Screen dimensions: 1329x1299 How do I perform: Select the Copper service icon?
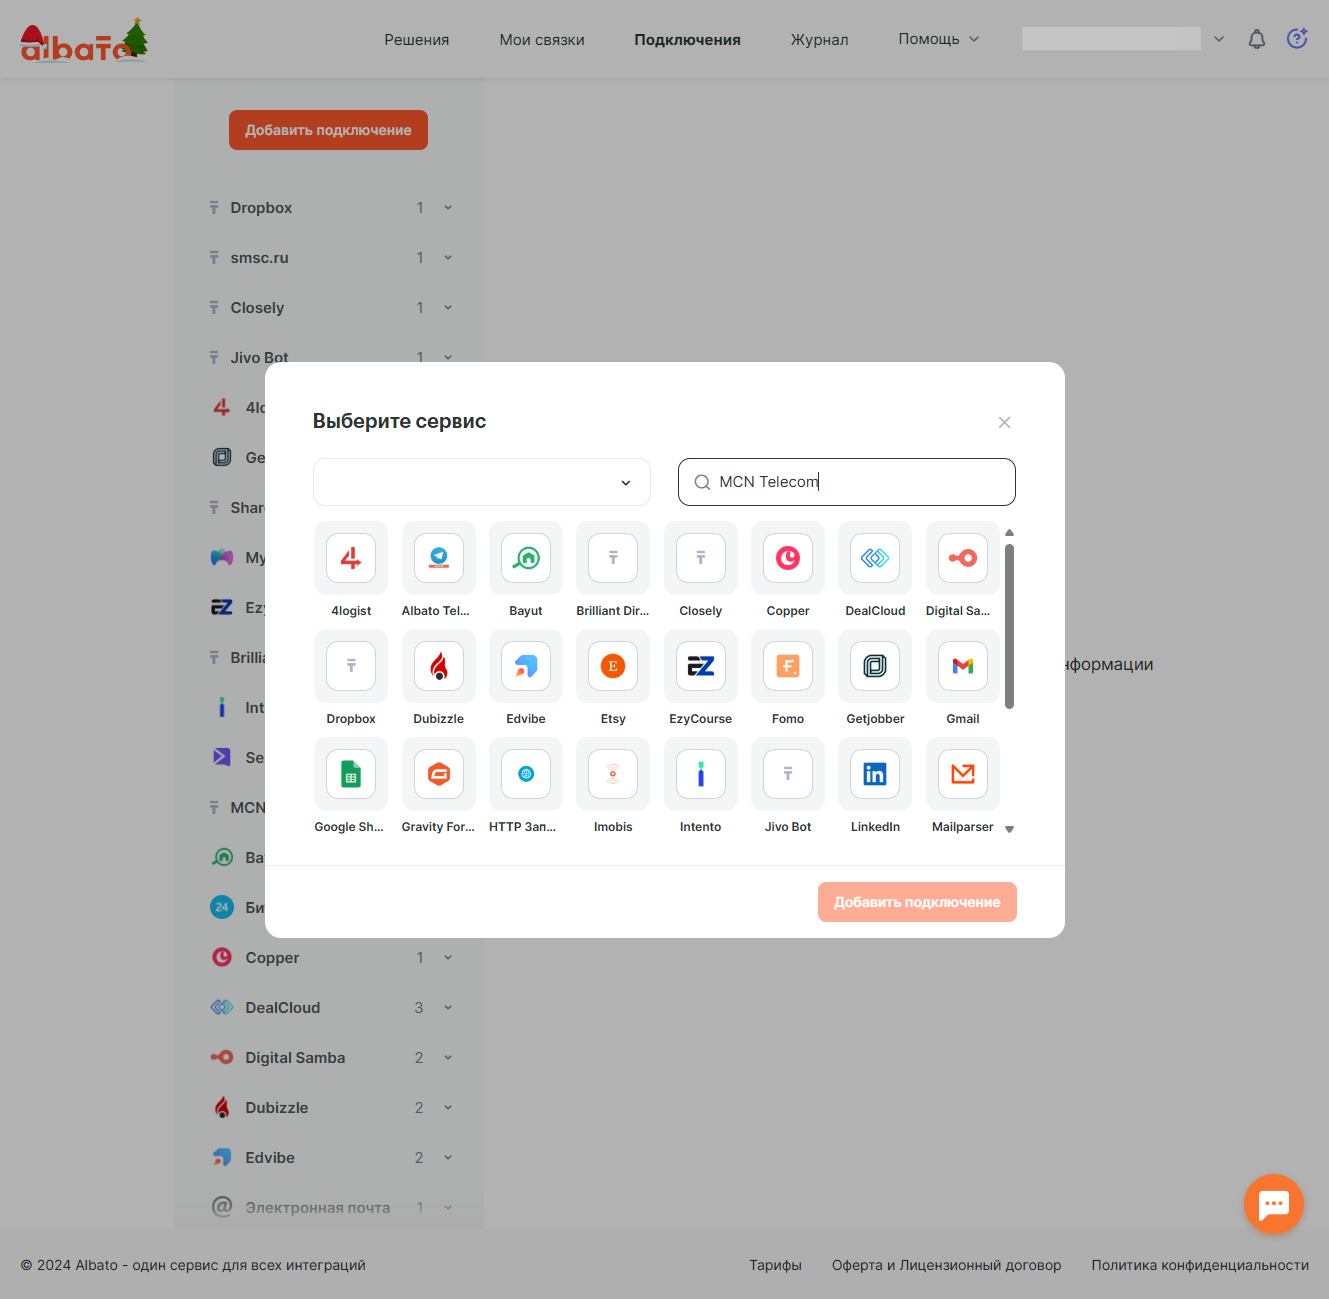(x=788, y=558)
